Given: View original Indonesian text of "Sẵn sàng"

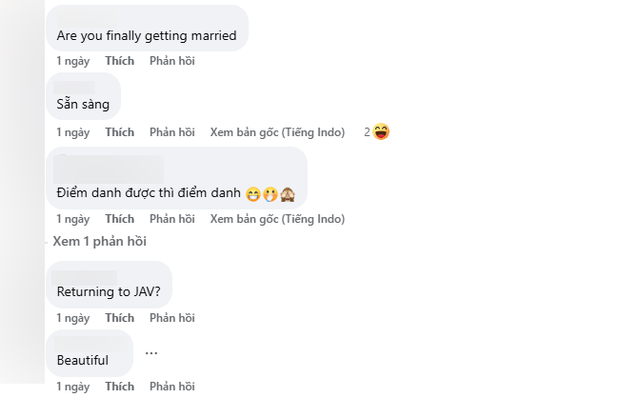Looking at the screenshot, I should coord(277,132).
